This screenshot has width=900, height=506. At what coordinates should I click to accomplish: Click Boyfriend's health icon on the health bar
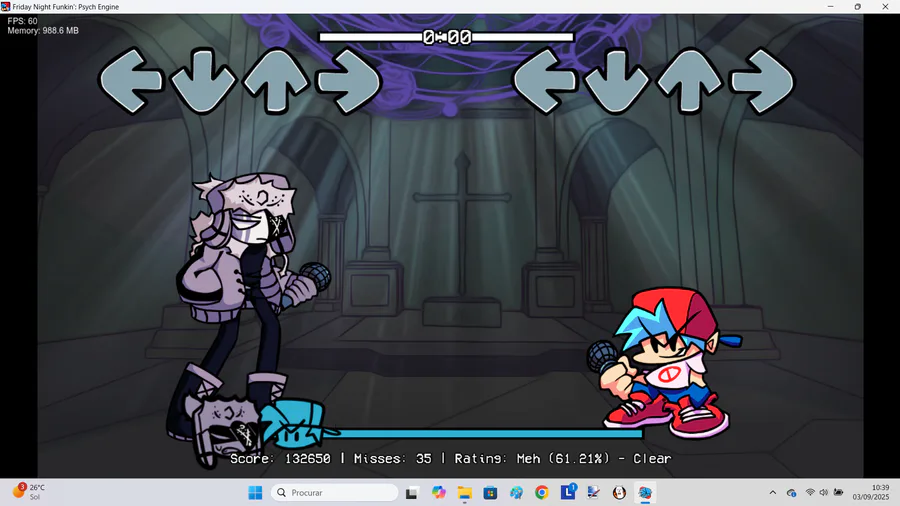(294, 425)
